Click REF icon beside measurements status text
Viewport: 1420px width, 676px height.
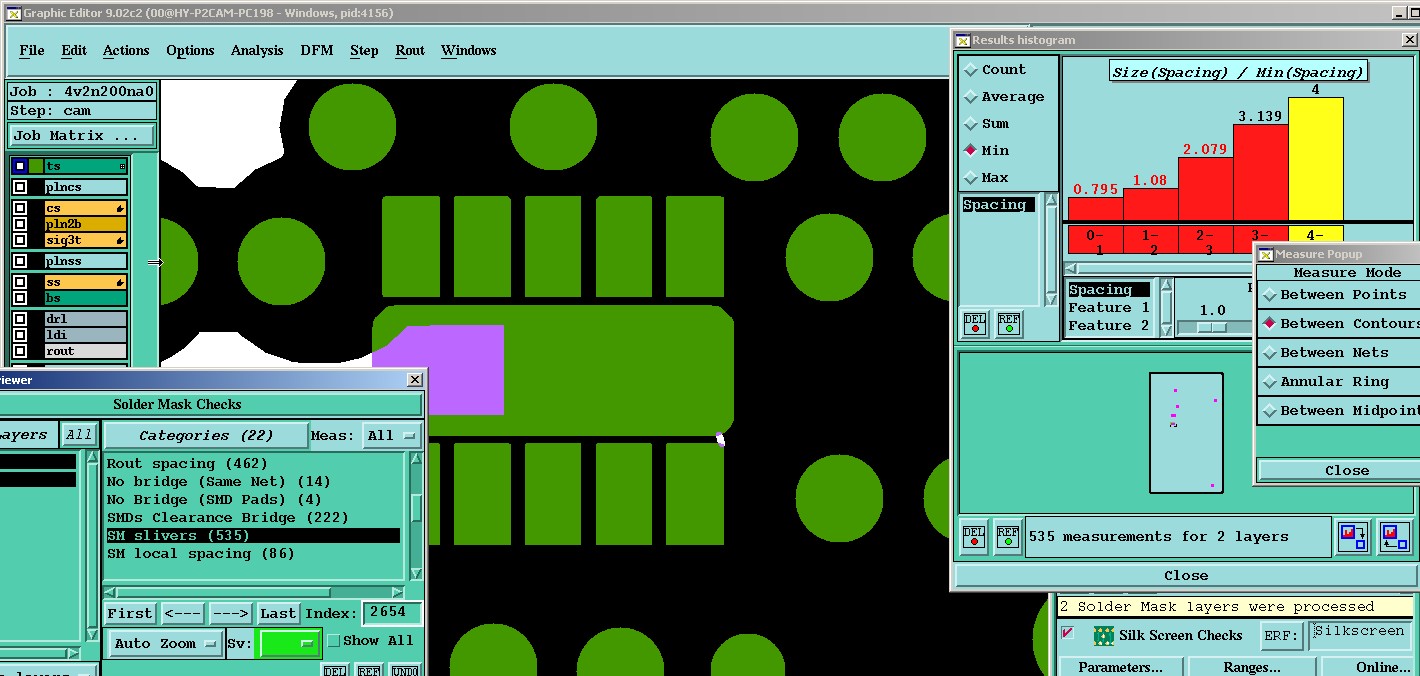pyautogui.click(x=1007, y=536)
